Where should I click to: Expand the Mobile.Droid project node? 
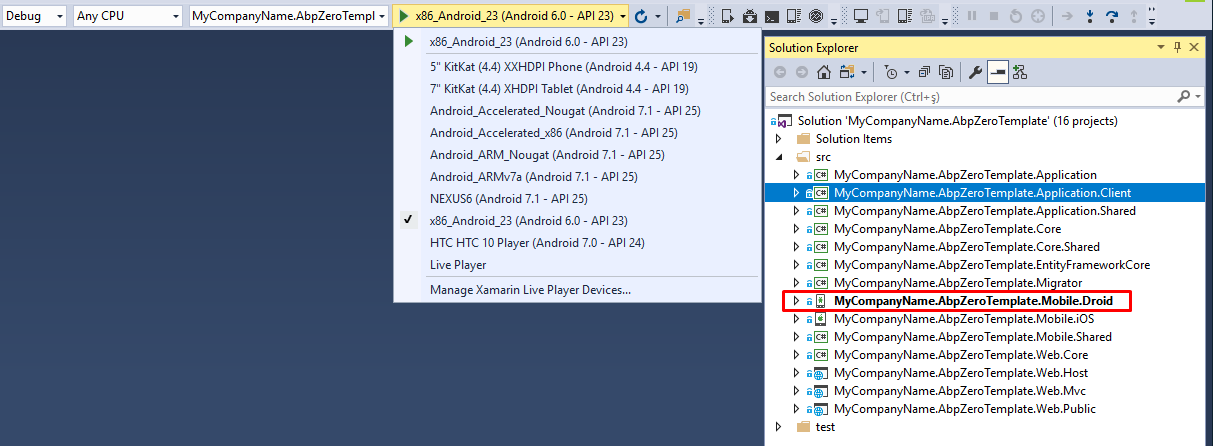796,301
